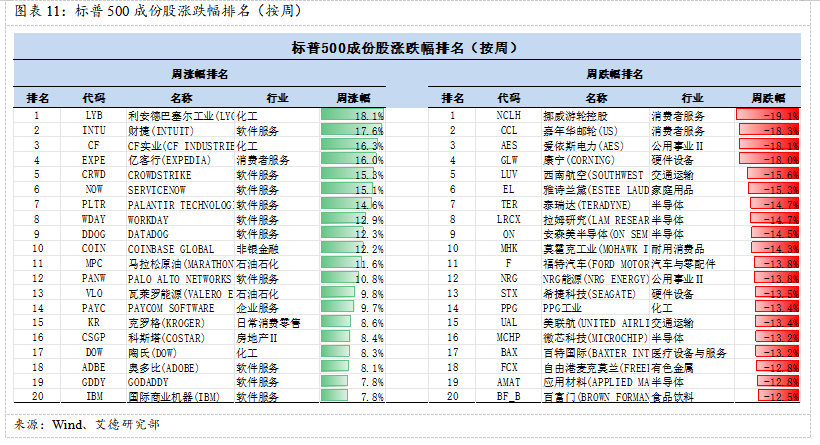820x445 pixels.
Task: Click the CRWD ticker cell
Action: pos(94,175)
